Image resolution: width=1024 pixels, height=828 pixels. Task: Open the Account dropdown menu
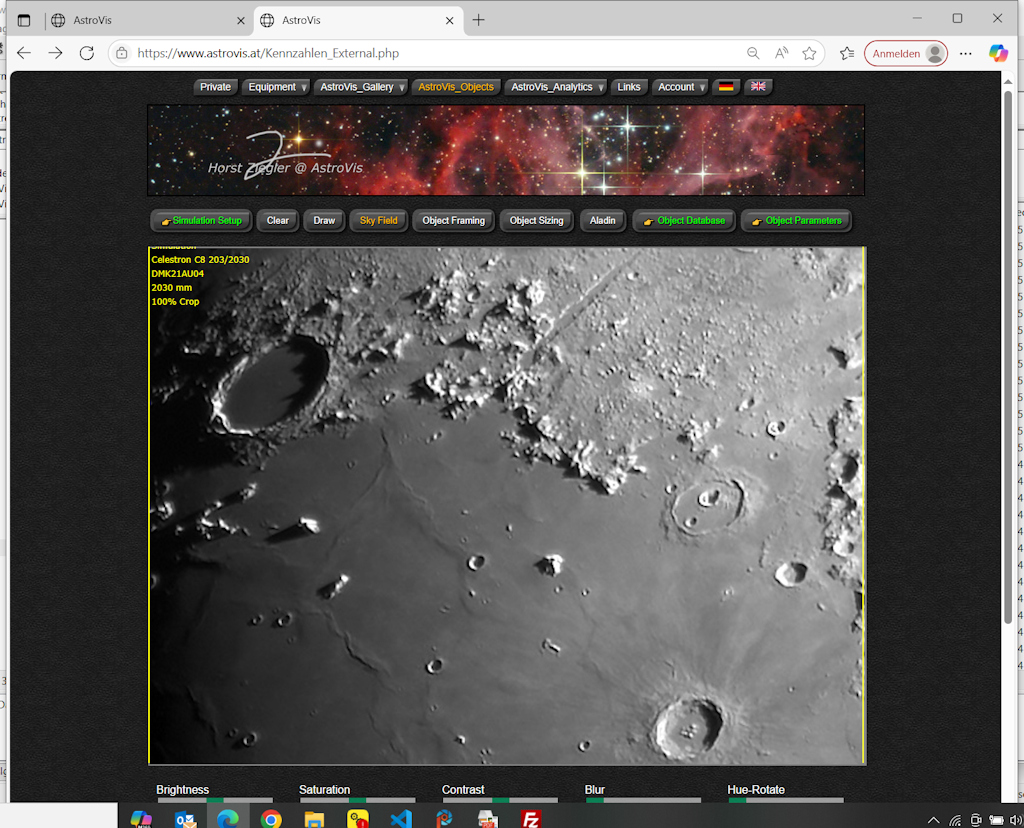pos(680,87)
